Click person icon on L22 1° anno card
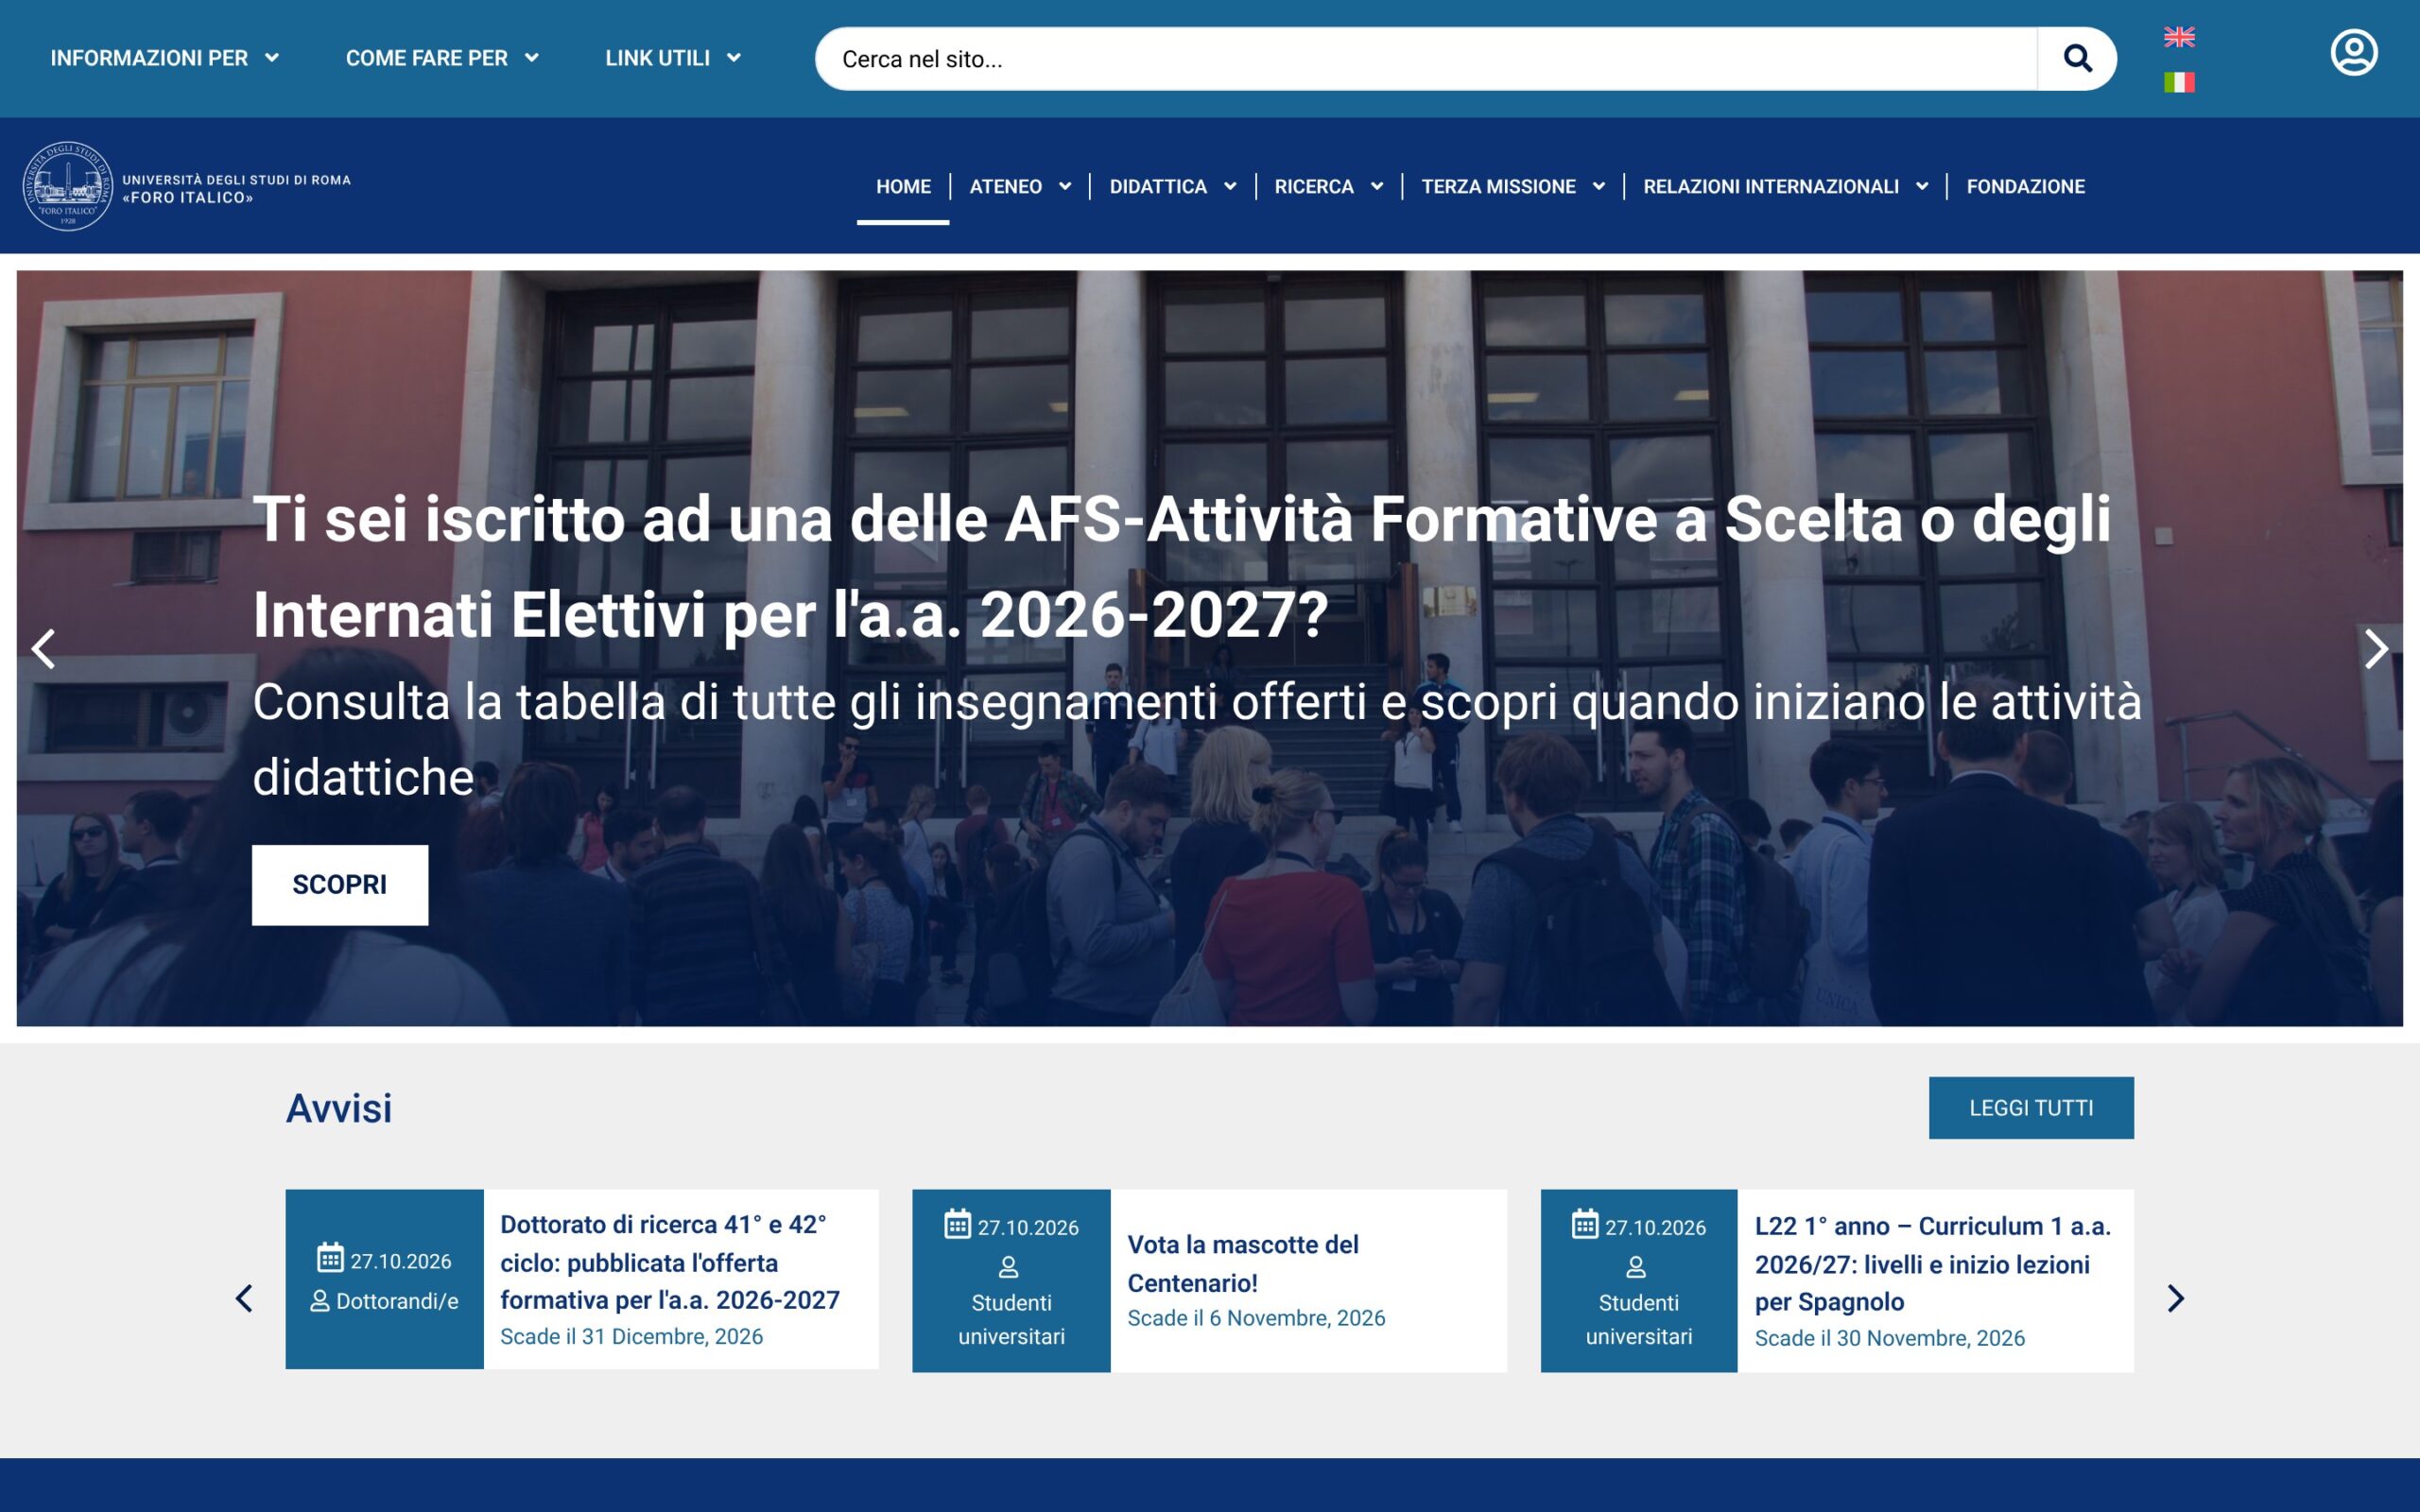 1636,1267
